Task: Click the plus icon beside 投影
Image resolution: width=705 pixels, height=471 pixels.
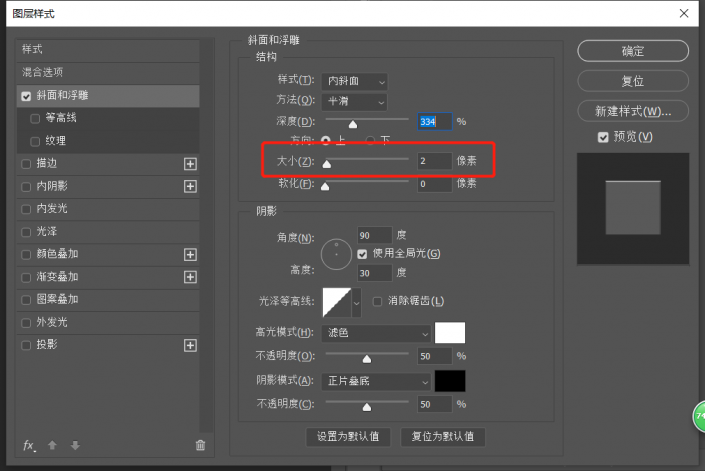Action: [190, 345]
